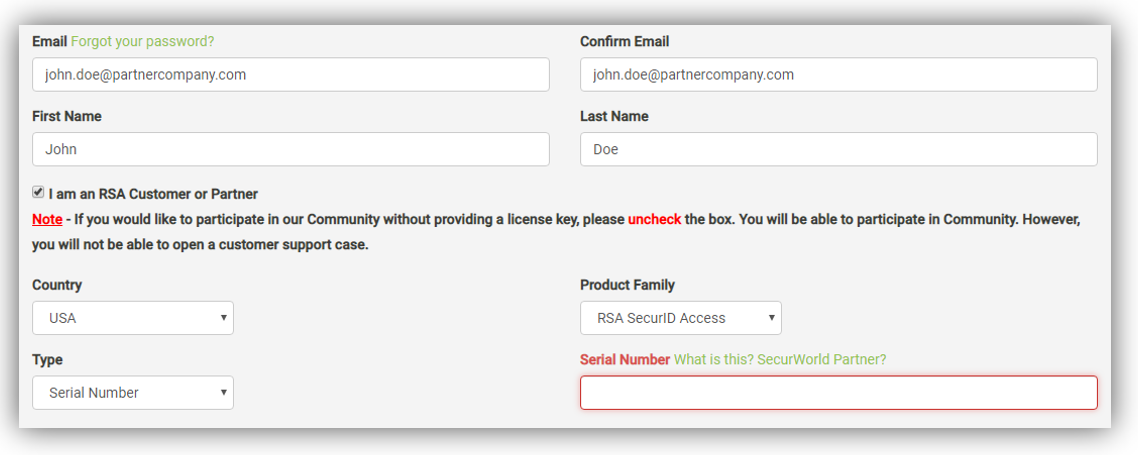Uncheck the RSA Customer or Partner checkbox
Viewport: 1138px width, 455px height.
click(38, 192)
